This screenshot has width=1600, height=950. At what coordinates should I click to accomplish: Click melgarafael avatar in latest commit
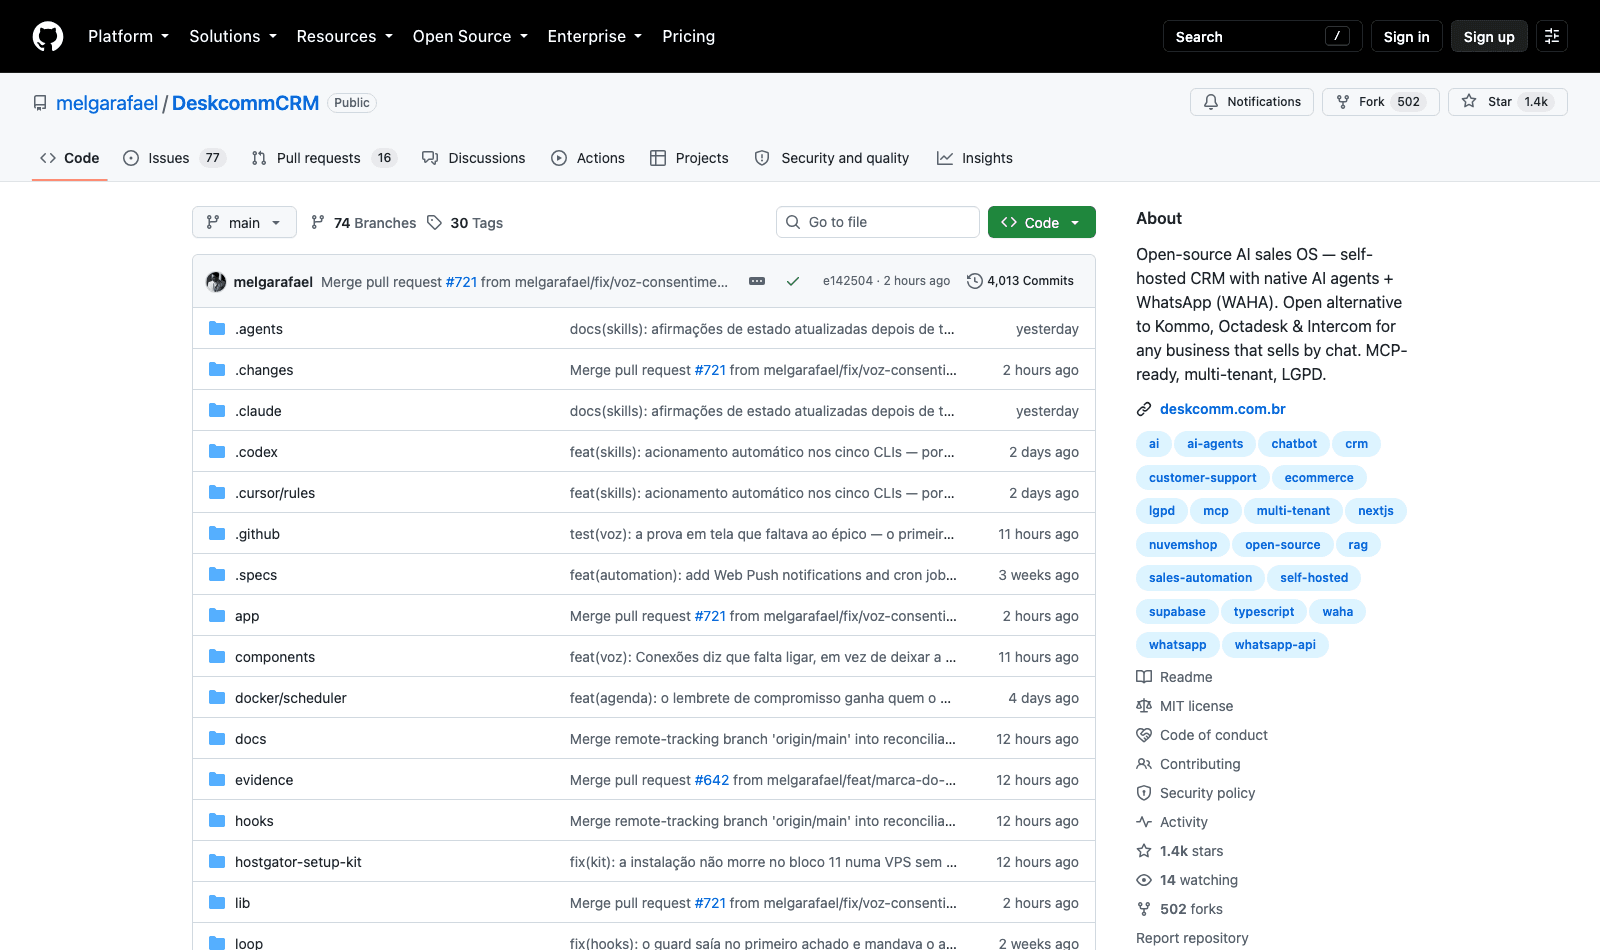[x=216, y=282]
